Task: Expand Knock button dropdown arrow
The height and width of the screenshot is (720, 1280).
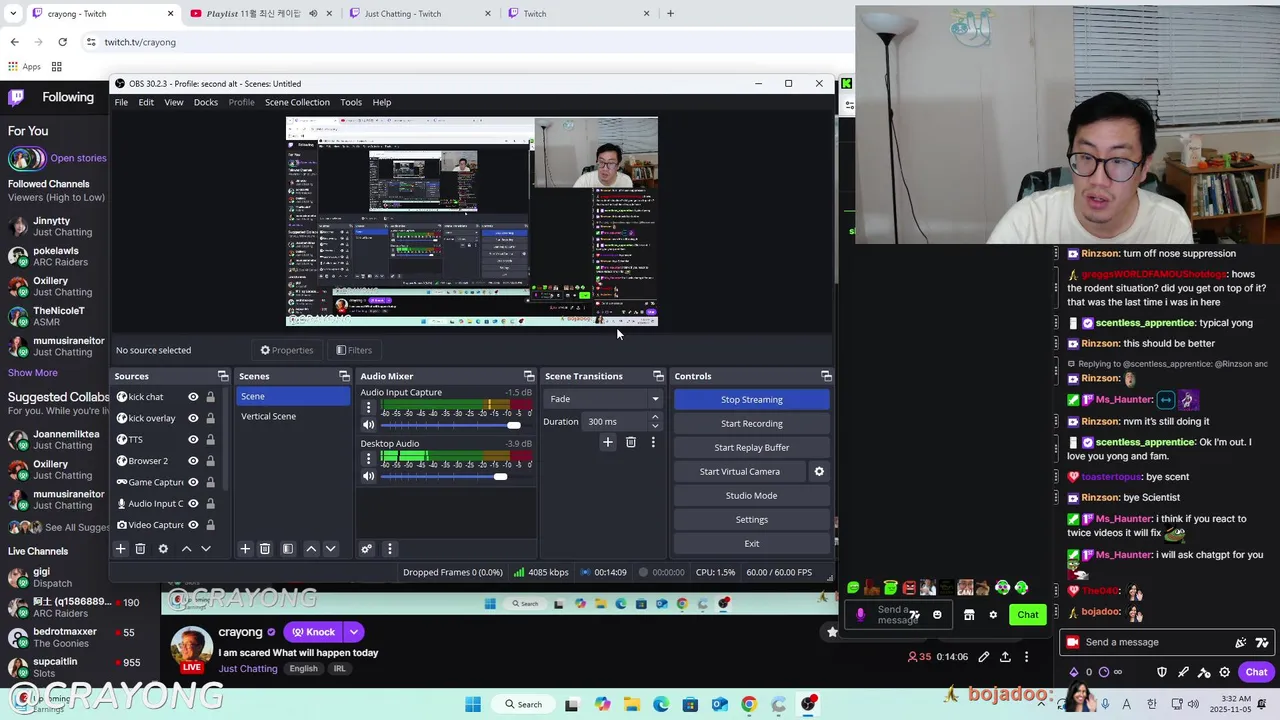Action: coord(353,632)
